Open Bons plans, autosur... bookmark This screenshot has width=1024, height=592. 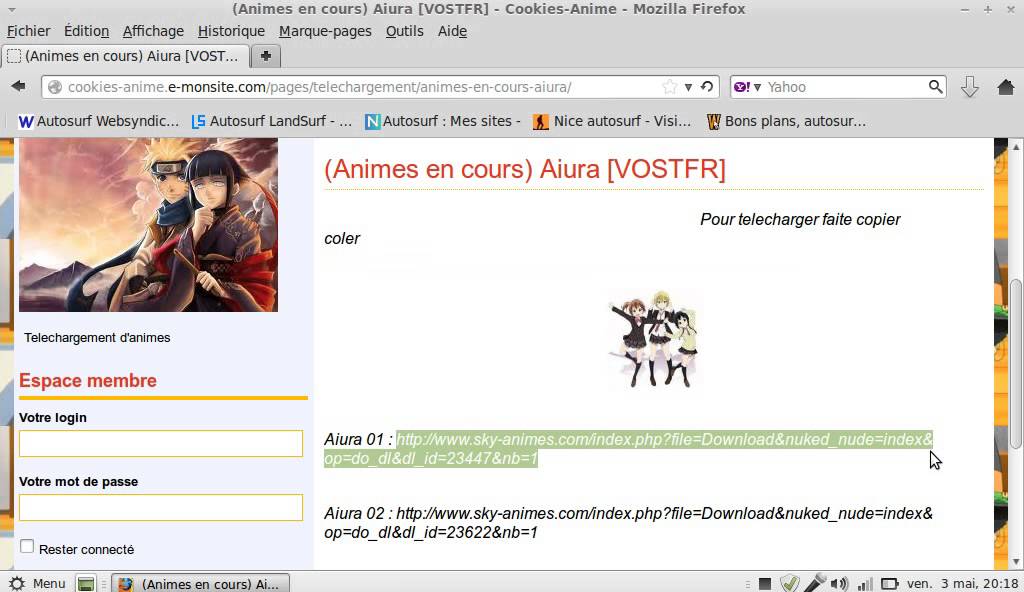(x=786, y=122)
